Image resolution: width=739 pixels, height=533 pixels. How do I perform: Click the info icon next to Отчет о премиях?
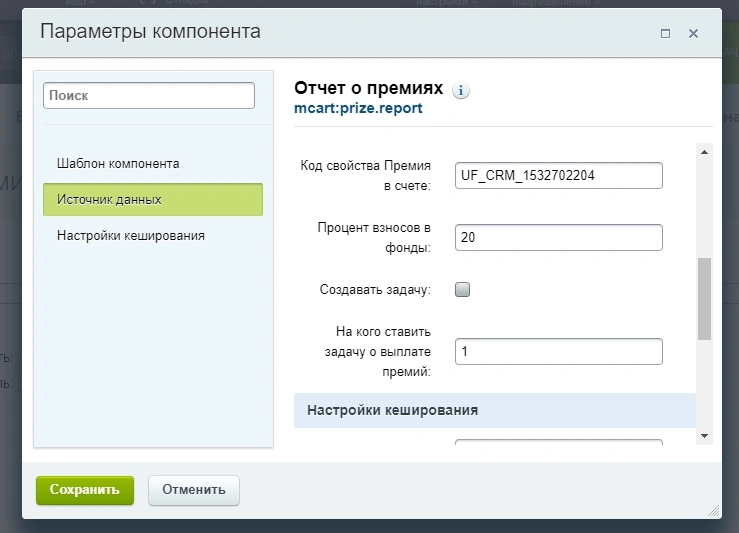pos(460,90)
